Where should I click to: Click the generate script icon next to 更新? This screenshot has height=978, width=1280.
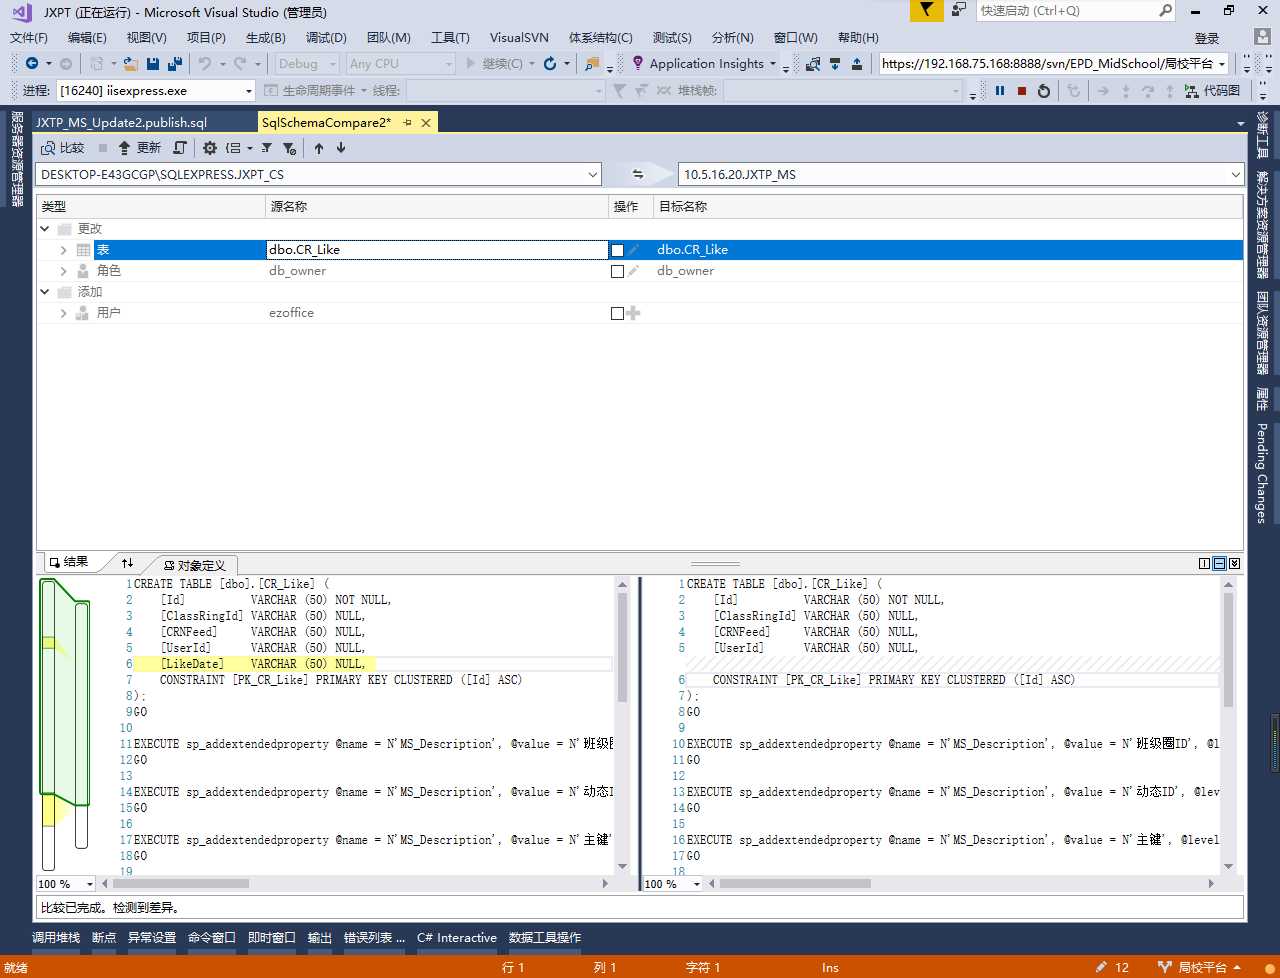[x=180, y=148]
